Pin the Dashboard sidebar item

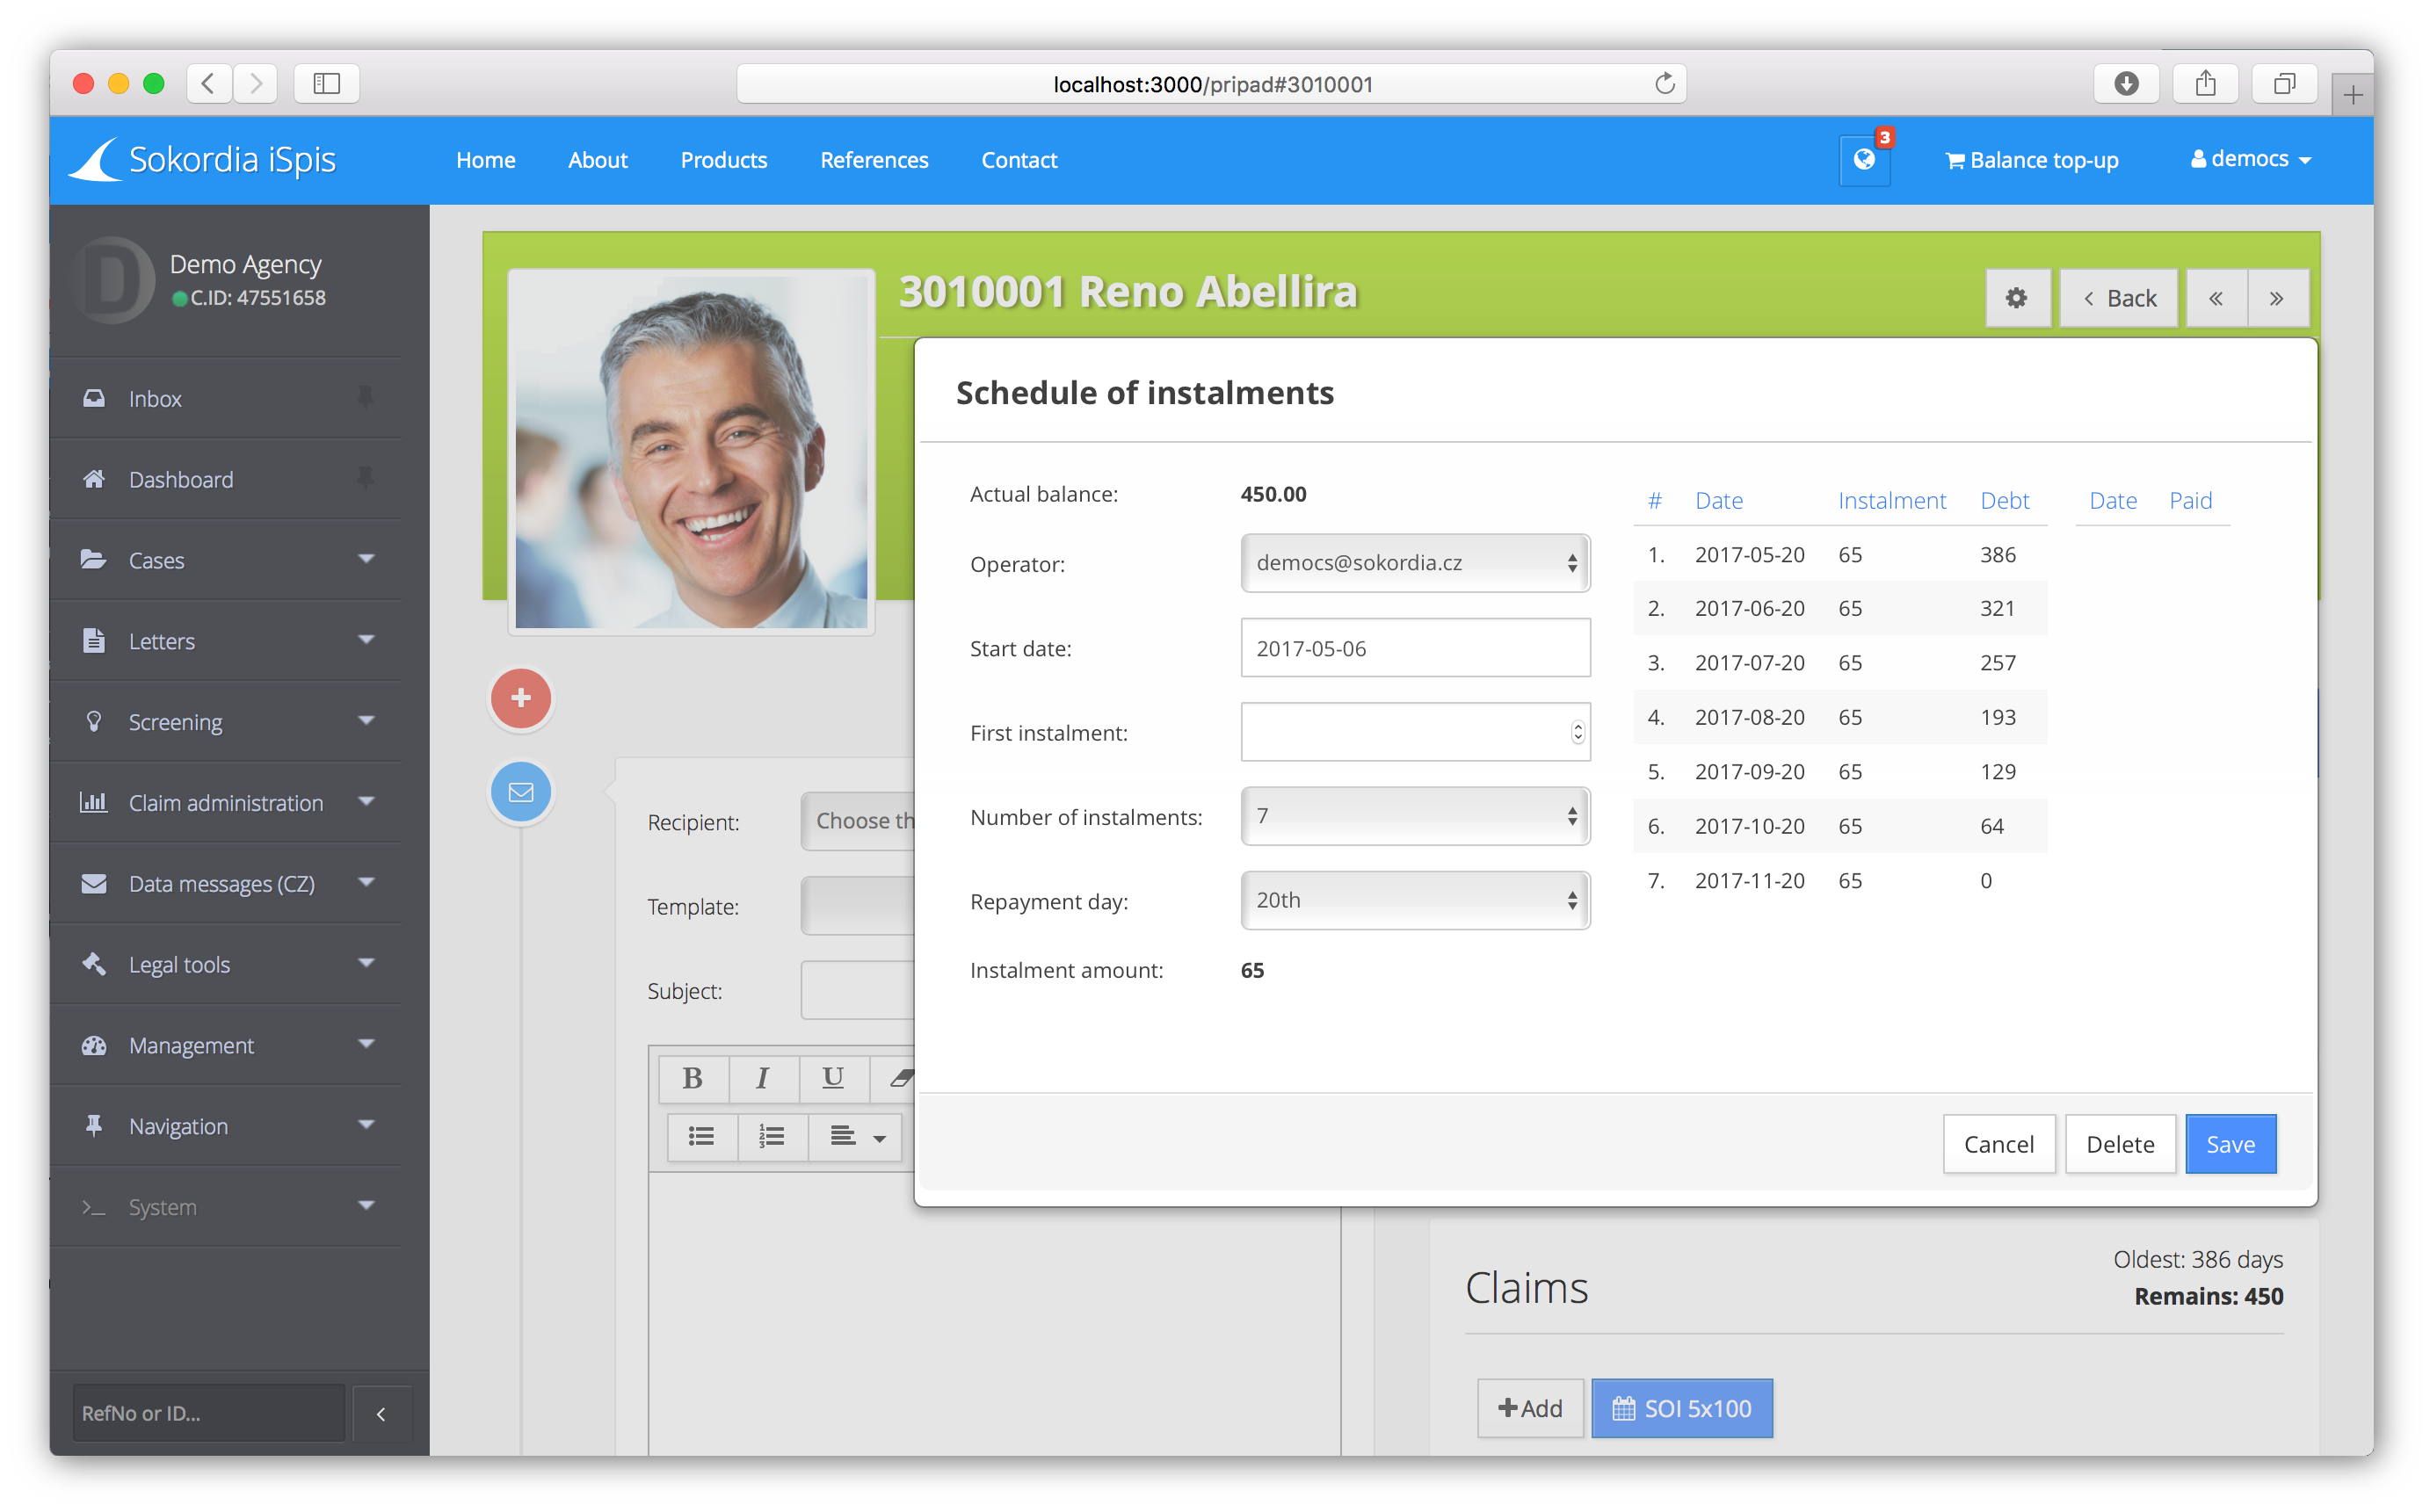click(365, 479)
